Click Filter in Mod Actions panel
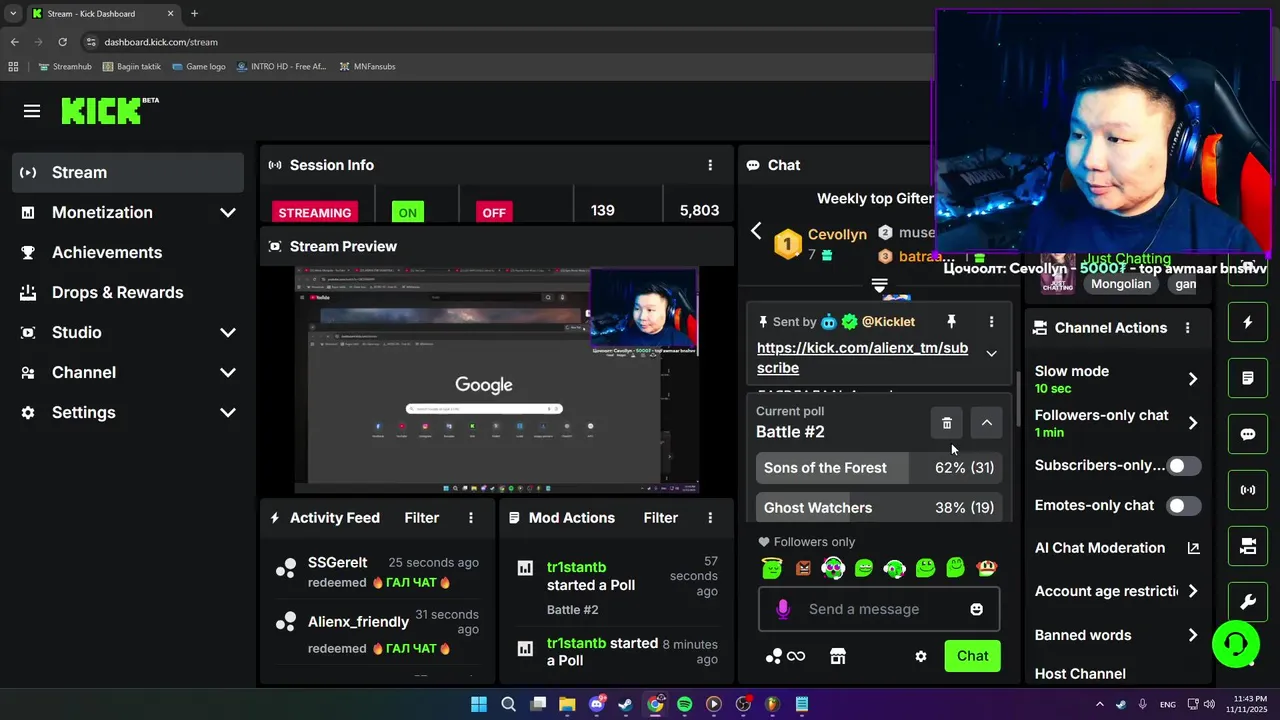1280x720 pixels. 661,518
